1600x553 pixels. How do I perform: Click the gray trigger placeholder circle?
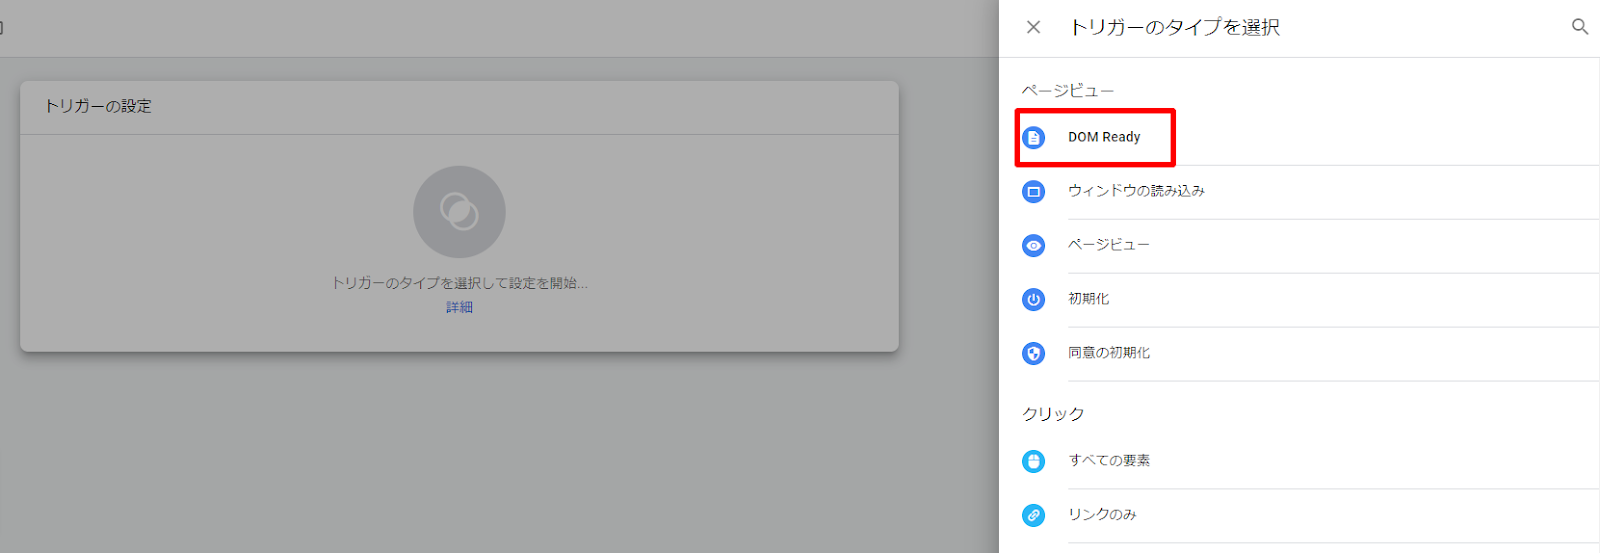[459, 212]
